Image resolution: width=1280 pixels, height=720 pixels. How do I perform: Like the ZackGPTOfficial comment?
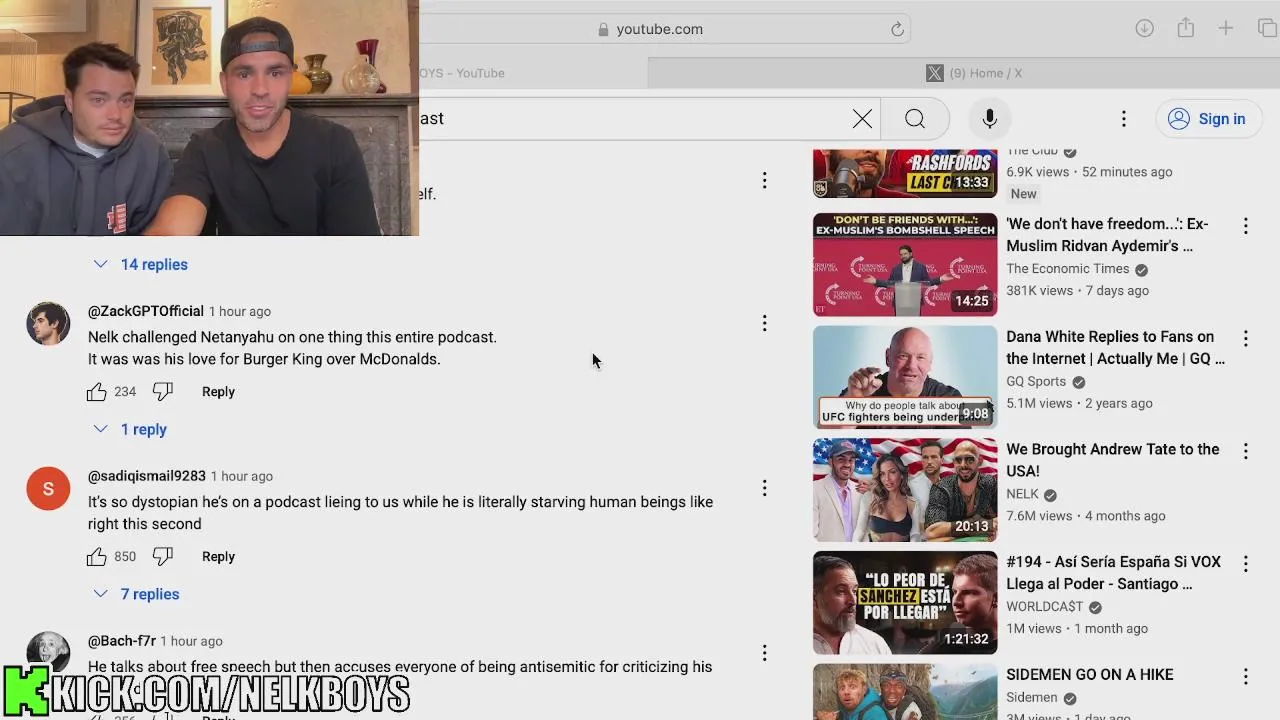click(x=96, y=392)
